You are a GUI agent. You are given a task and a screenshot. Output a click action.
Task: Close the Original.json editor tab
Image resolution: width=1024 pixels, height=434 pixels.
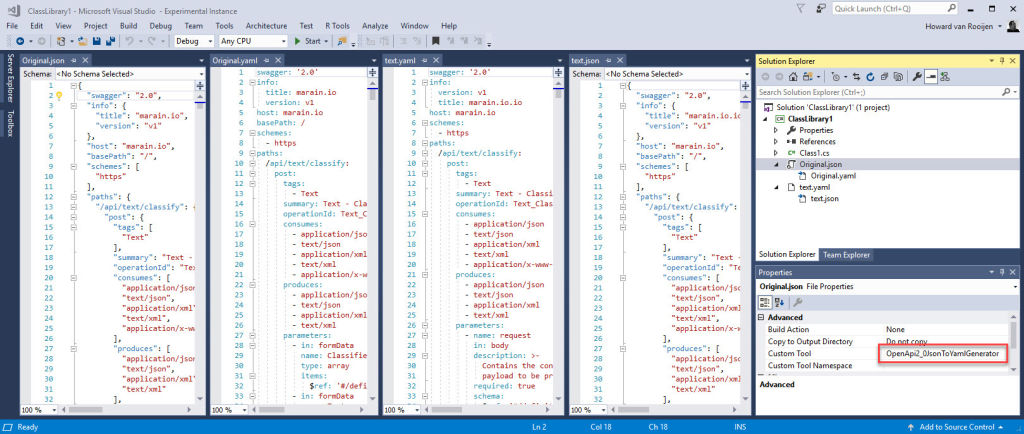coord(86,60)
